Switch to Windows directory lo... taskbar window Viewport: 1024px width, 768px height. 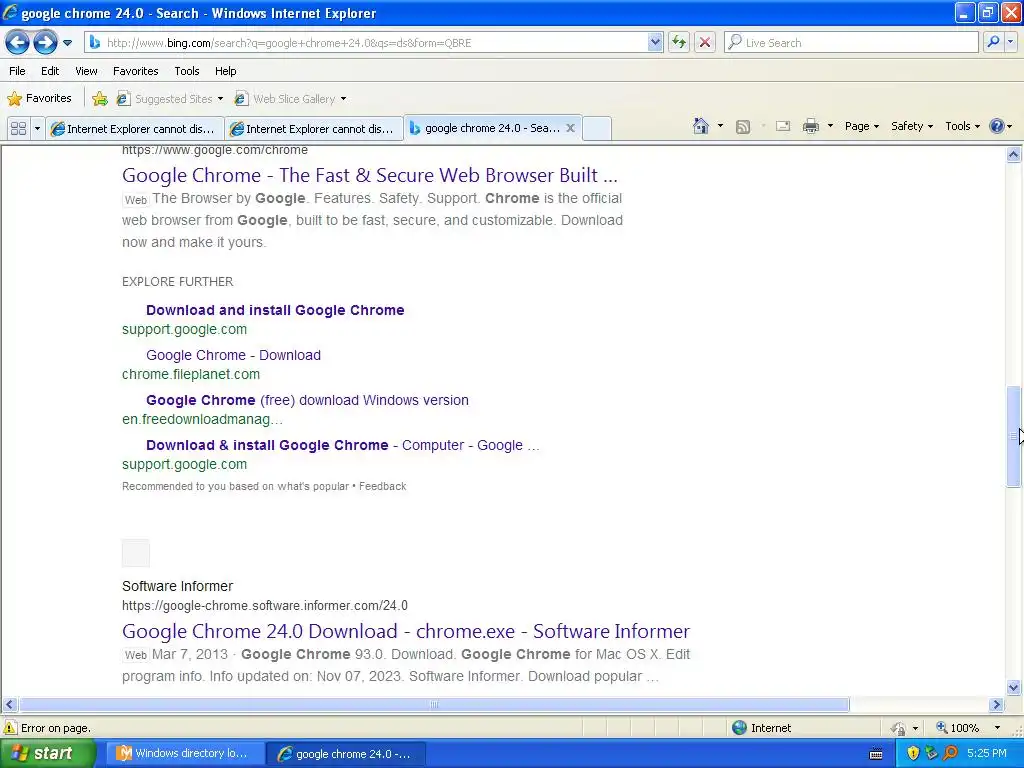(185, 754)
